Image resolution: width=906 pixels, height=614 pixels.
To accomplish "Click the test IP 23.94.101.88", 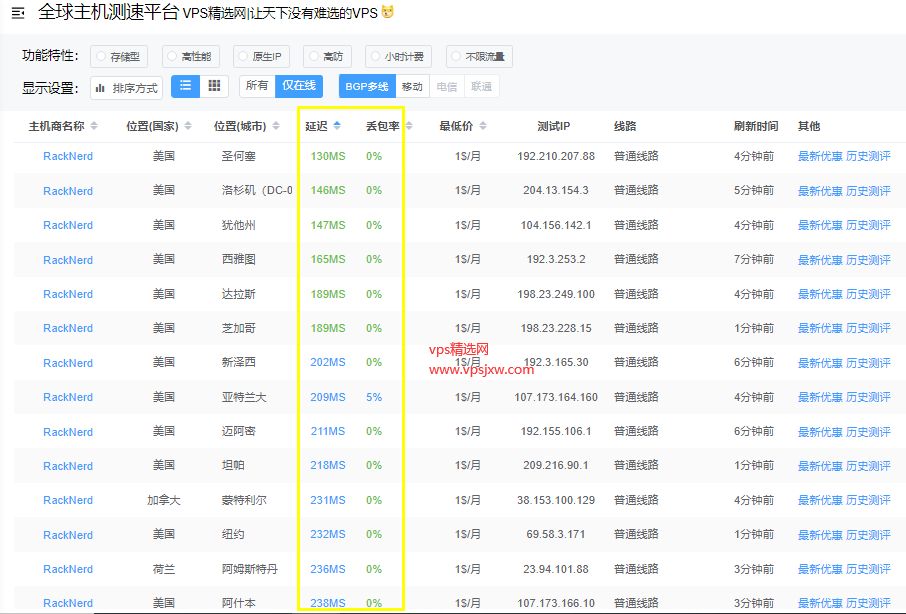I will [x=556, y=569].
